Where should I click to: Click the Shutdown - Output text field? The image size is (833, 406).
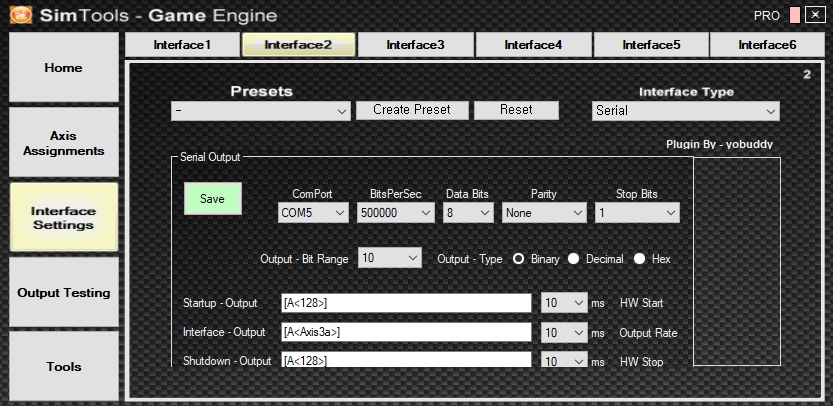tap(406, 359)
